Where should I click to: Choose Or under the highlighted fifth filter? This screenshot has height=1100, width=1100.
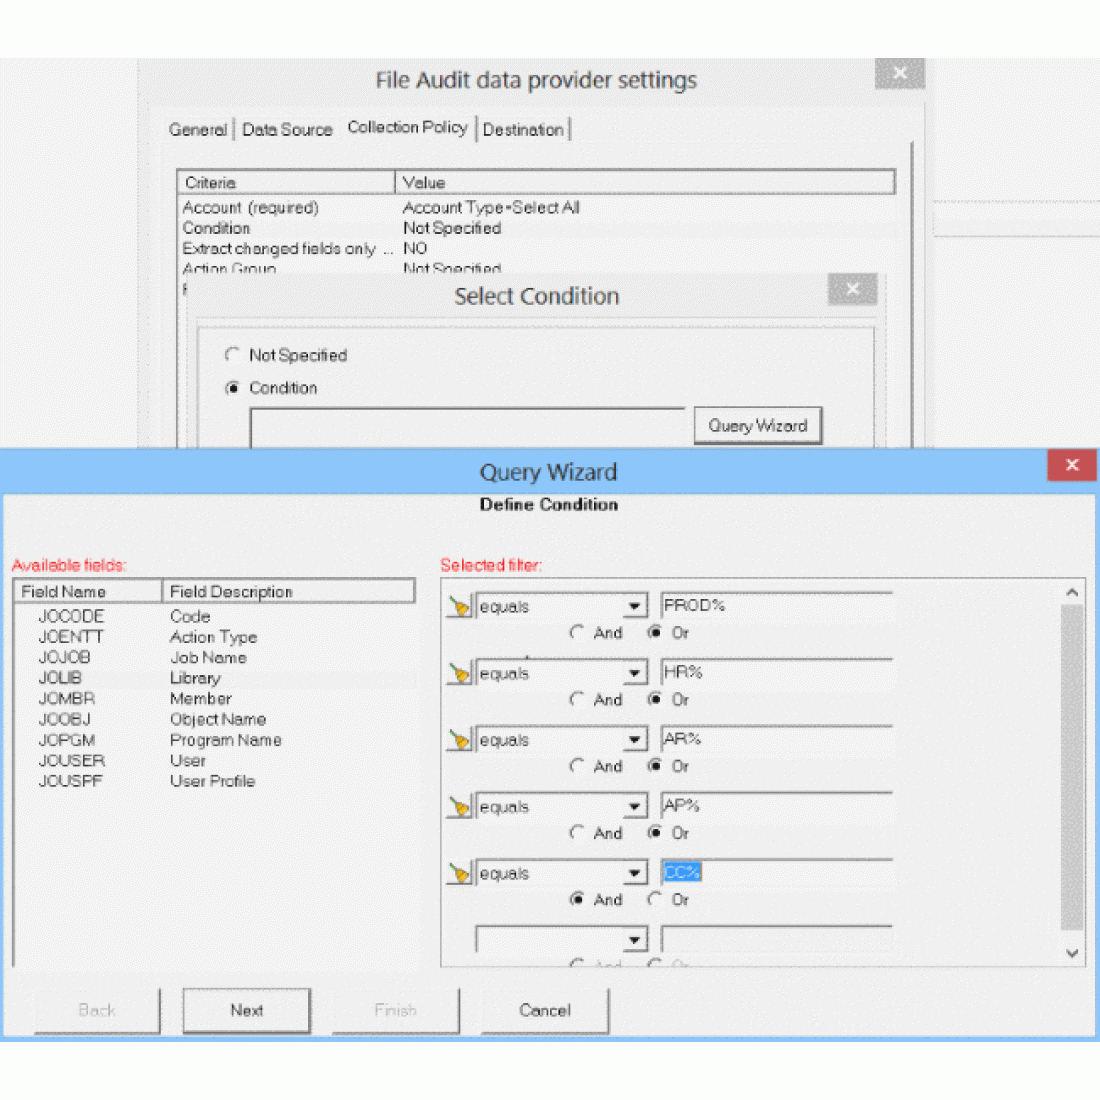pyautogui.click(x=655, y=900)
